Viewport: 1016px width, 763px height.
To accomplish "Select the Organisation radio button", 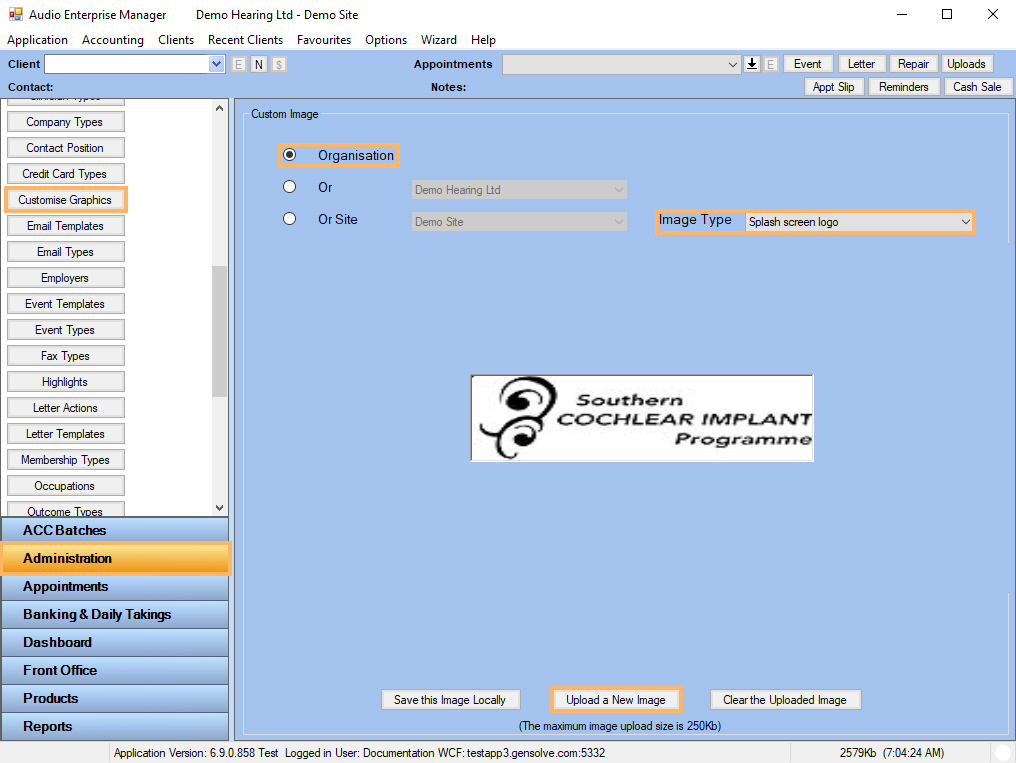I will pos(290,156).
